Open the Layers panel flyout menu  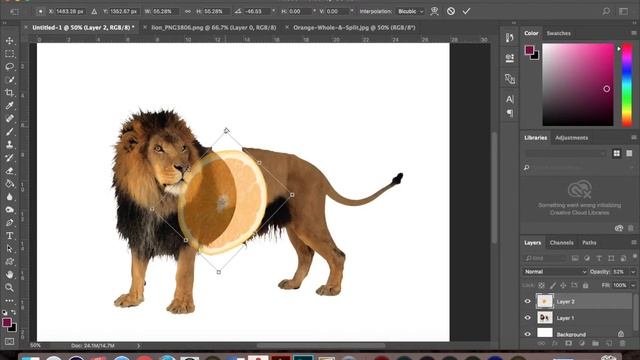pos(633,242)
